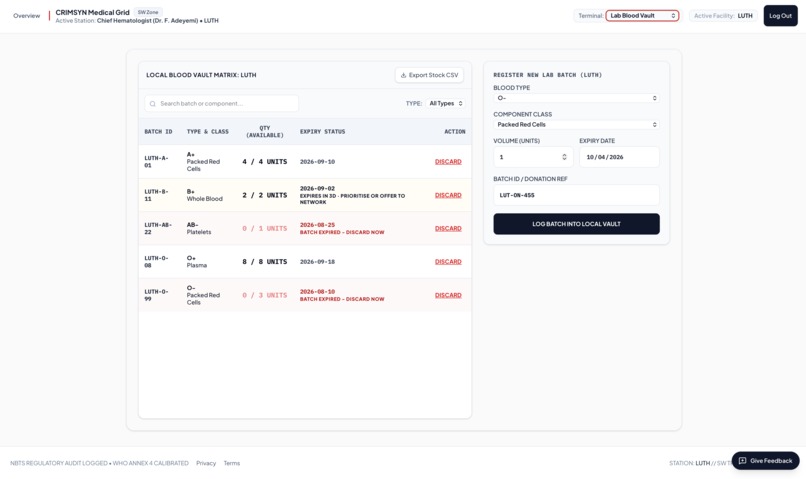The image size is (806, 479).
Task: Discard batch LUTH-O-08
Action: point(448,262)
